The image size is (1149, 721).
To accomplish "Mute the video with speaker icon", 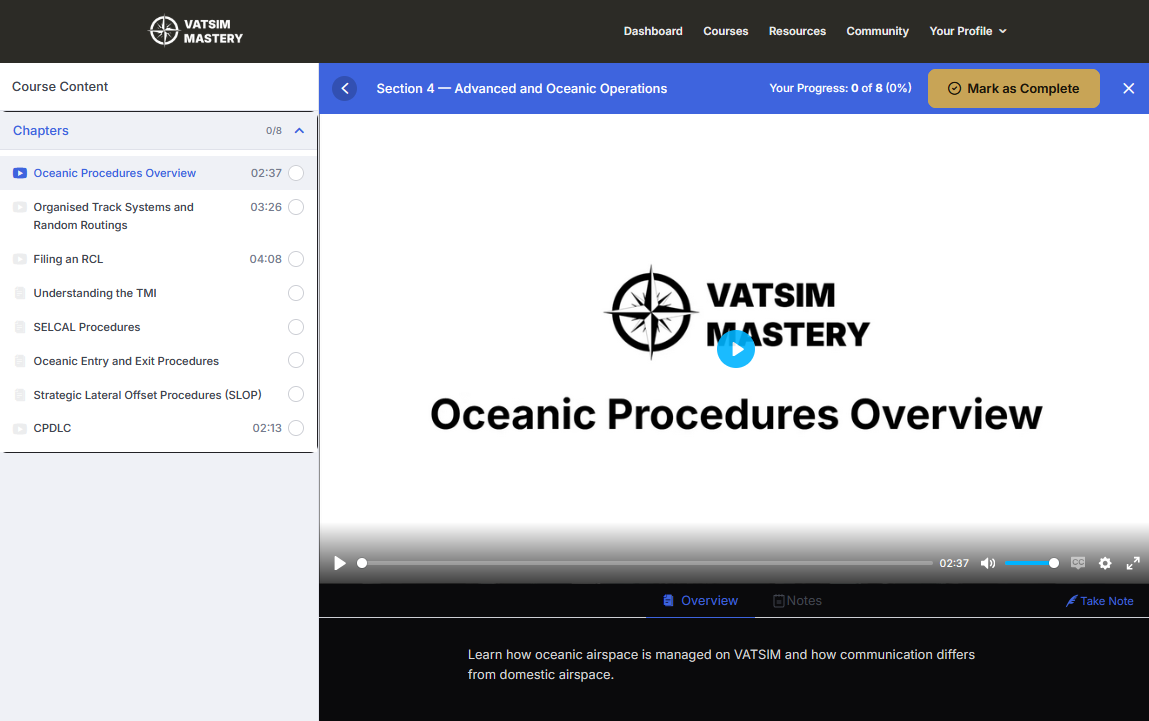I will click(988, 563).
